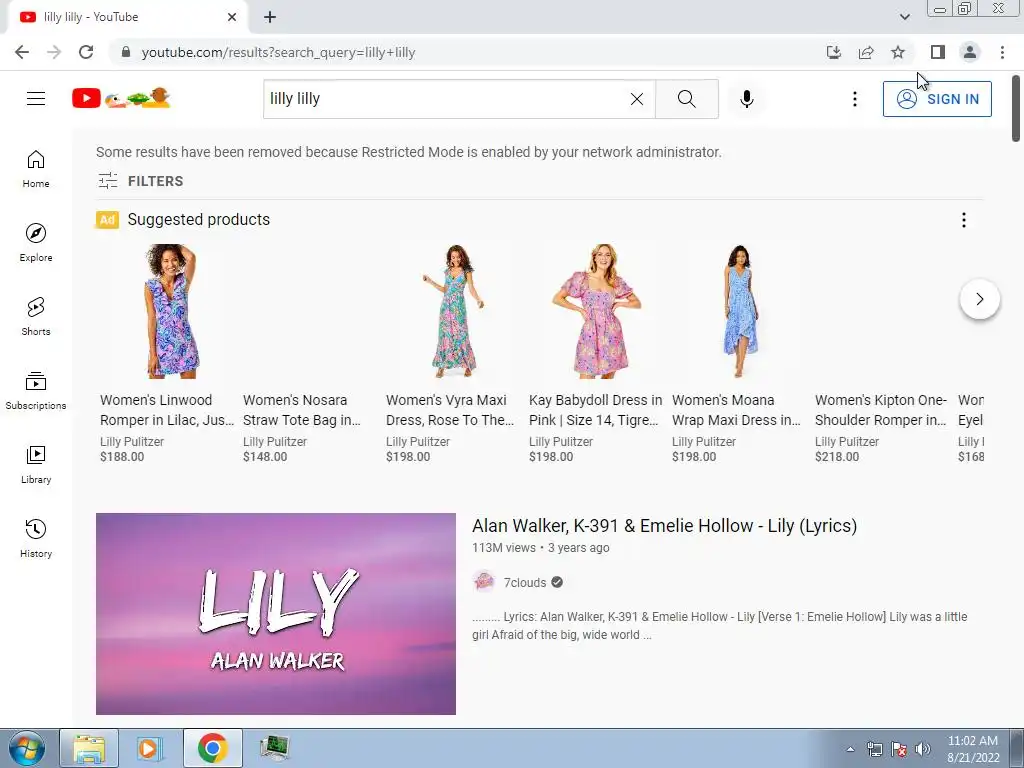The image size is (1024, 768).
Task: Click the install app icon in address bar
Action: click(x=834, y=52)
